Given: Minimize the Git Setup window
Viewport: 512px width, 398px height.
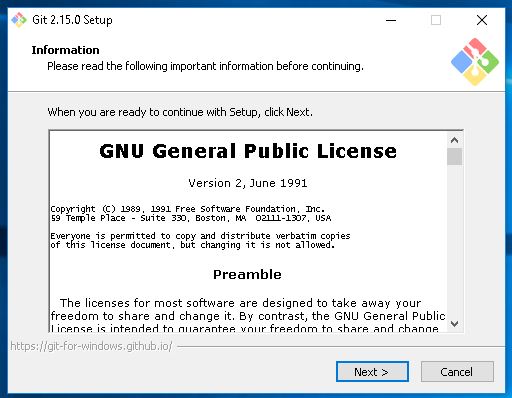Looking at the screenshot, I should coord(391,20).
